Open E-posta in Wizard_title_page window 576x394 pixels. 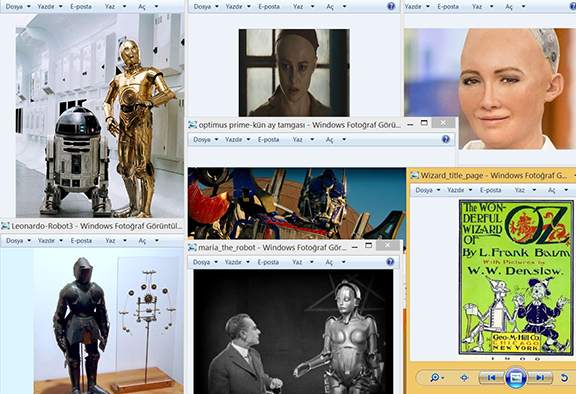coord(490,190)
